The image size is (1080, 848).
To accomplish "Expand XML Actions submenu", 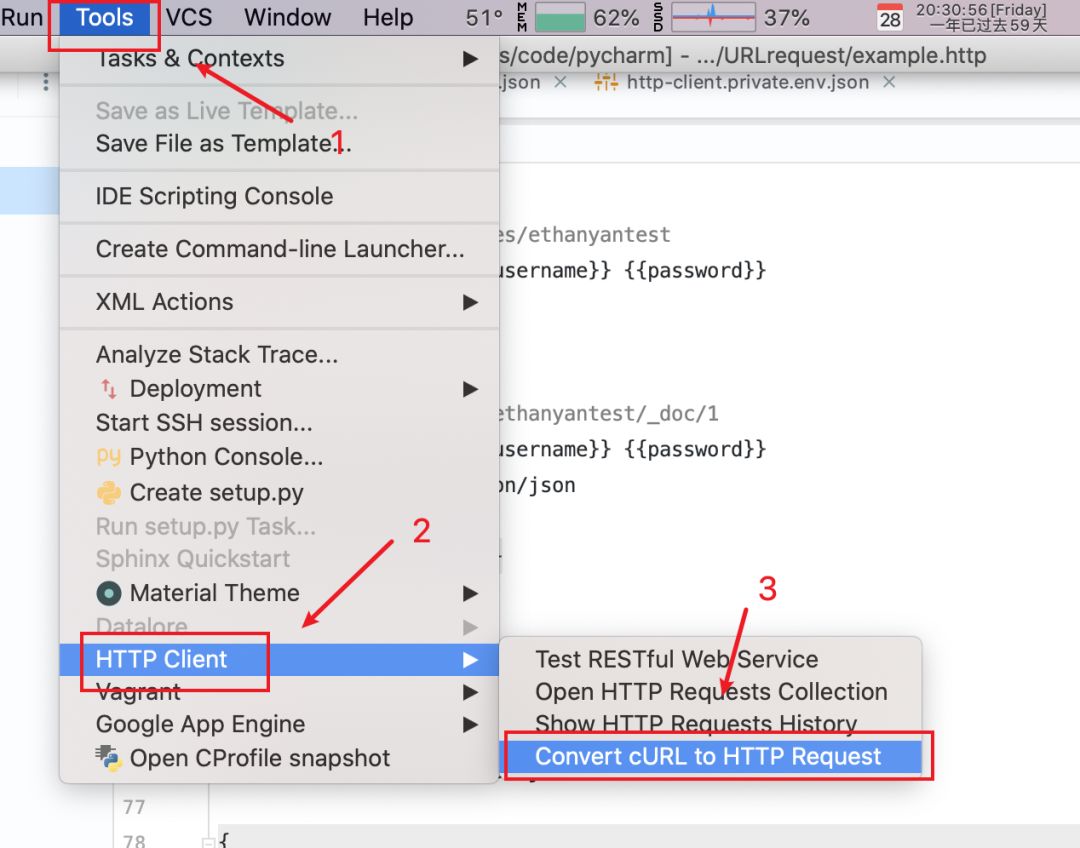I will pos(279,302).
